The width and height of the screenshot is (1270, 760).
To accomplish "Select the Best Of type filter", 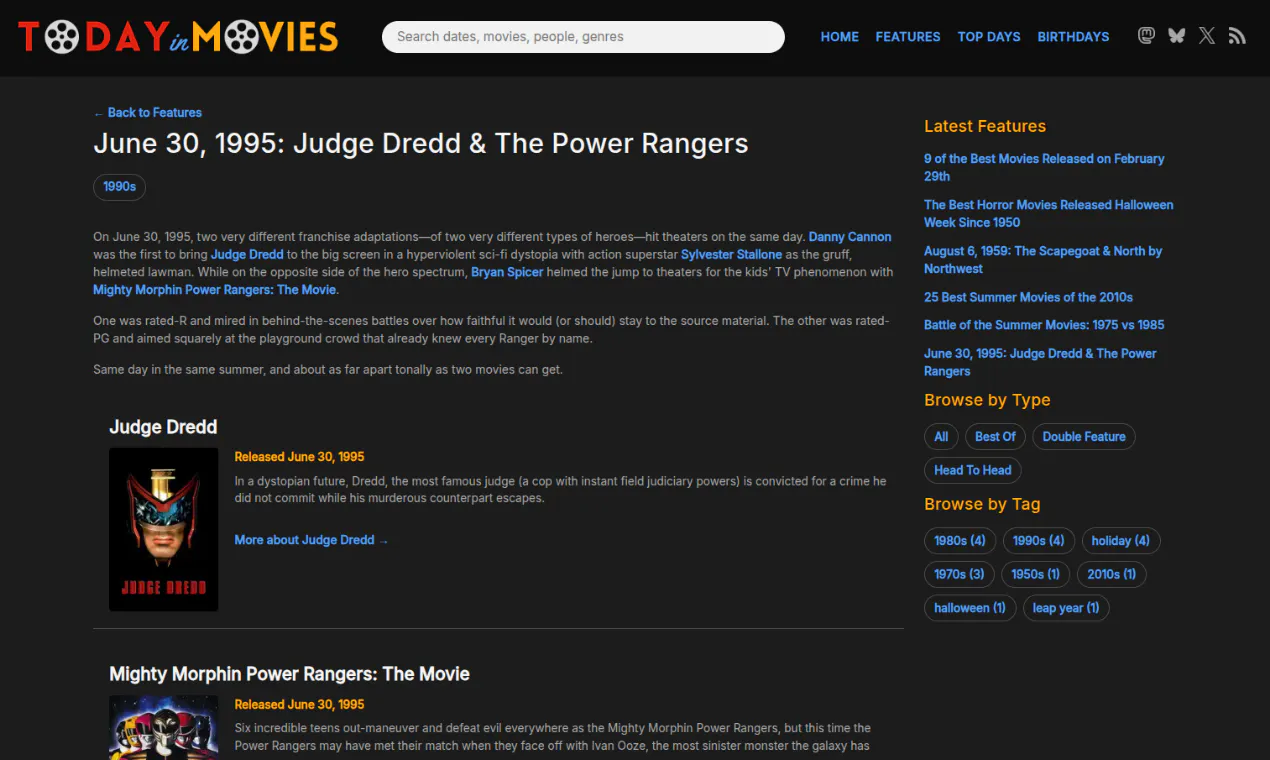I will coord(995,437).
